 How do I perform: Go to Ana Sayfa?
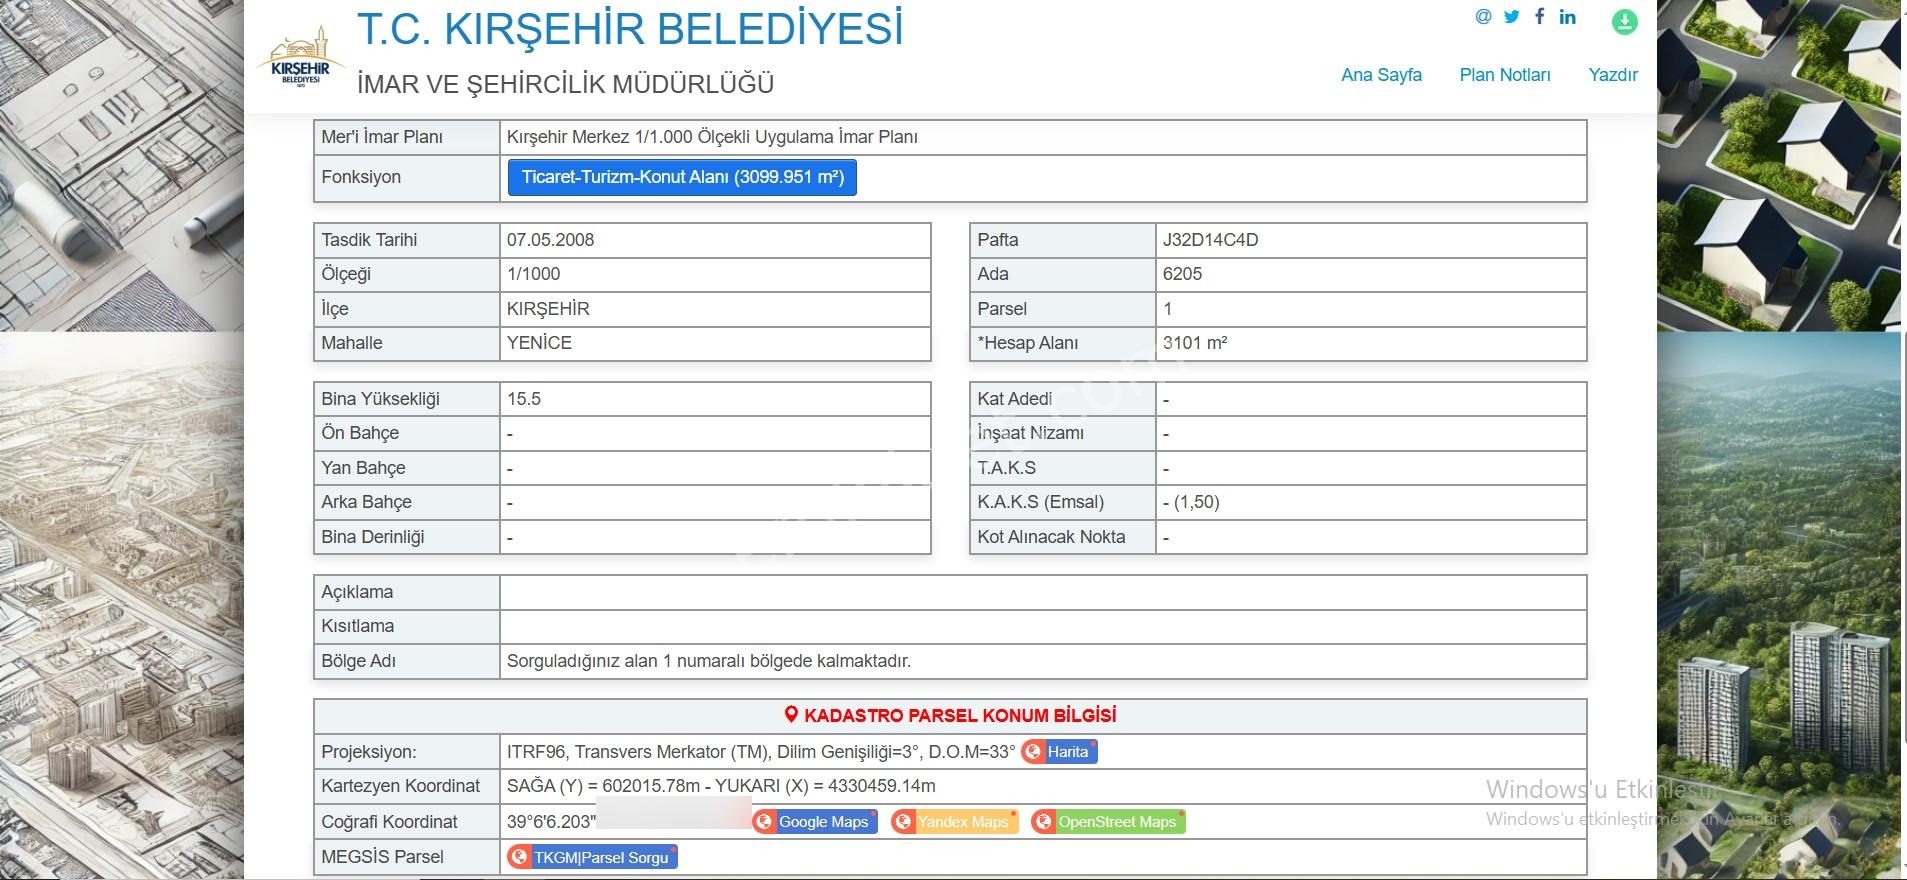tap(1381, 75)
